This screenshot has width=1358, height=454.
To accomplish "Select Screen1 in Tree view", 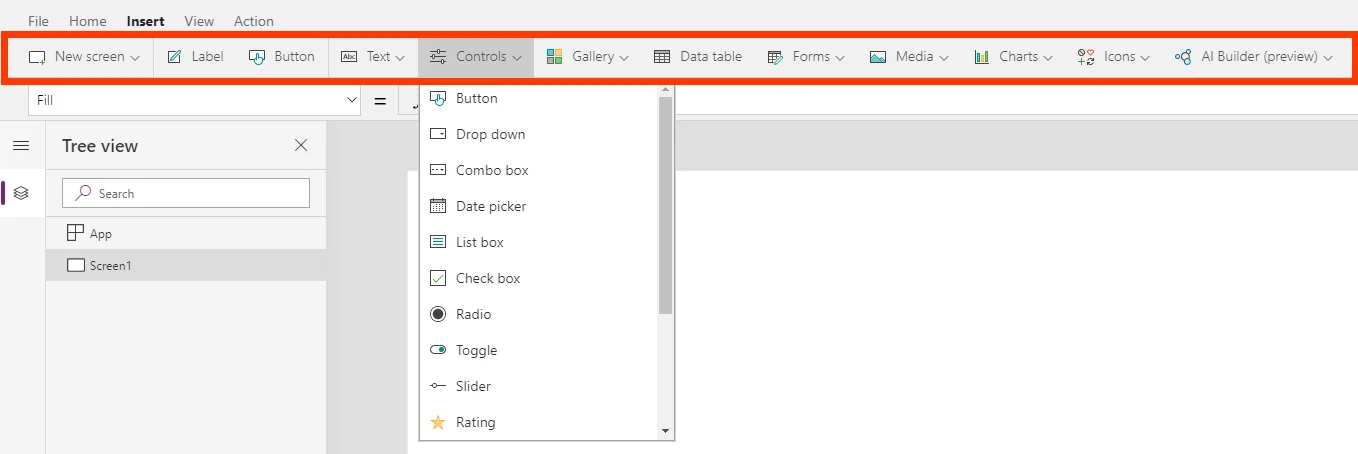I will point(186,265).
